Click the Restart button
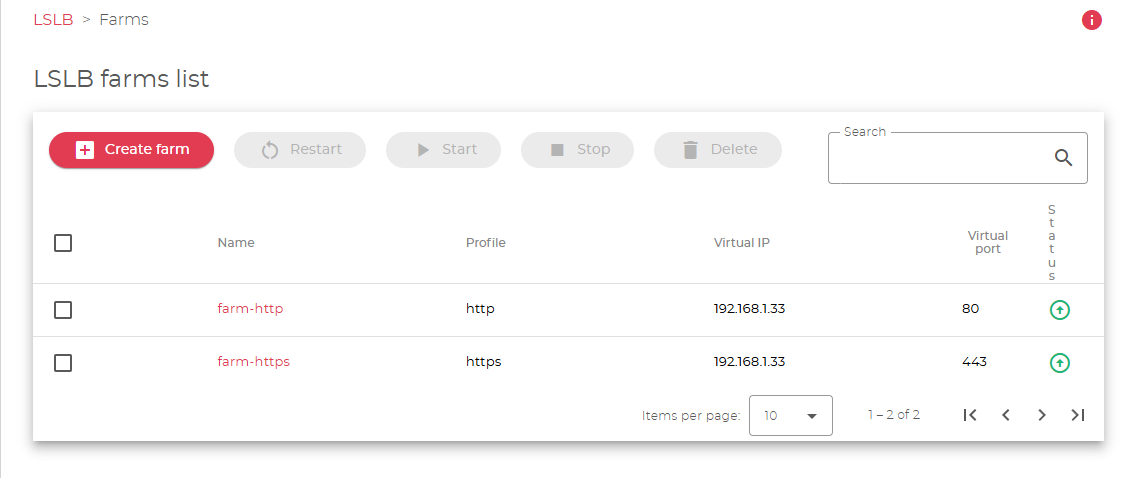 [300, 150]
